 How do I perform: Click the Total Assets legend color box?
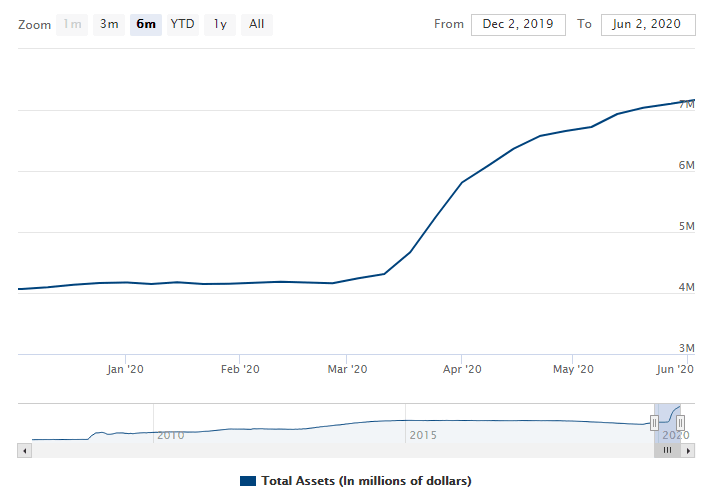(248, 481)
